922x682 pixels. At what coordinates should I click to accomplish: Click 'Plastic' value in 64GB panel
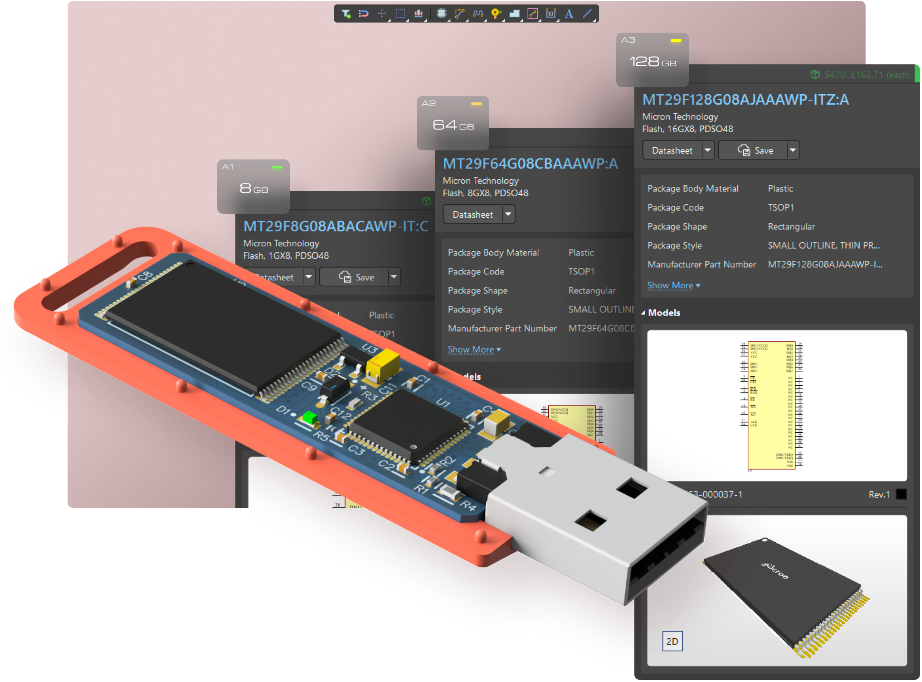581,253
